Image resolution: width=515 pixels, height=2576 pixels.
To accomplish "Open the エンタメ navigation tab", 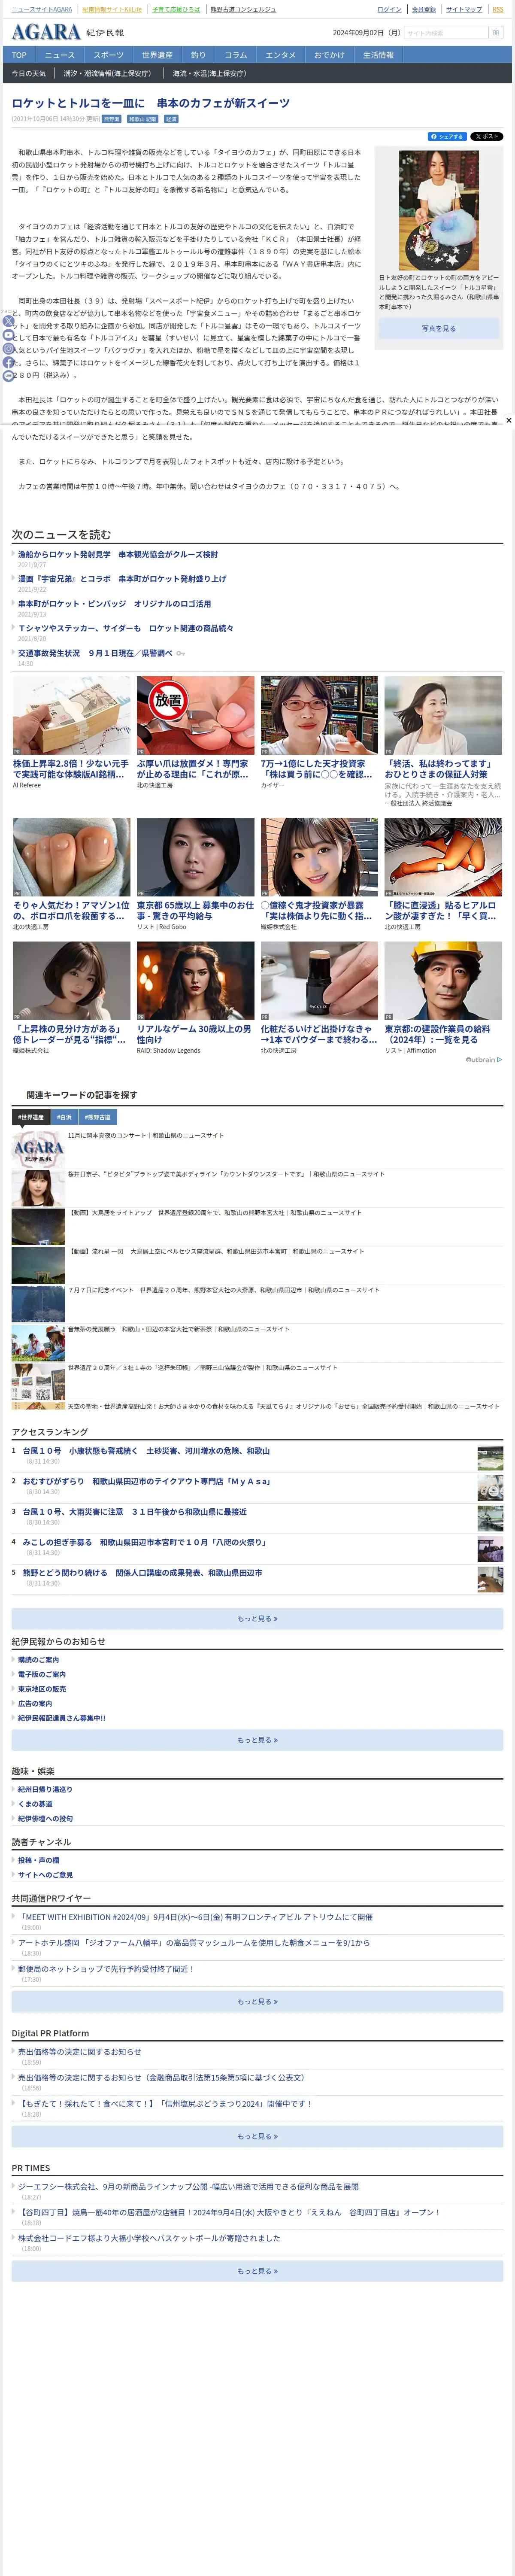I will (281, 55).
